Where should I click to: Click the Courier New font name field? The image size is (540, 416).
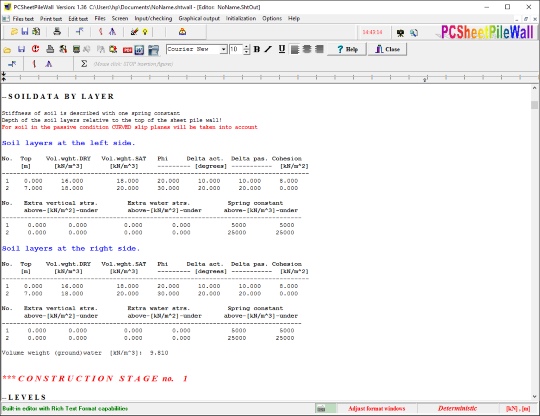coord(193,49)
